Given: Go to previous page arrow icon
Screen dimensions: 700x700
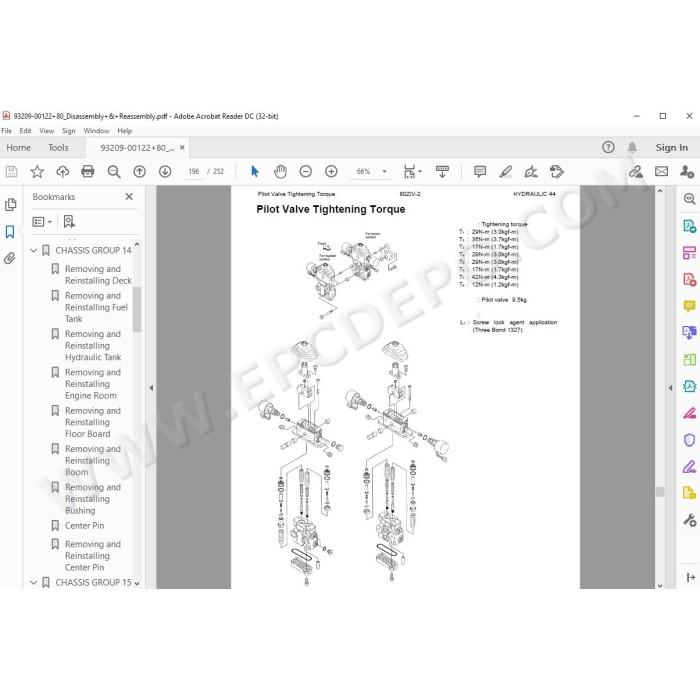Looking at the screenshot, I should click(139, 171).
